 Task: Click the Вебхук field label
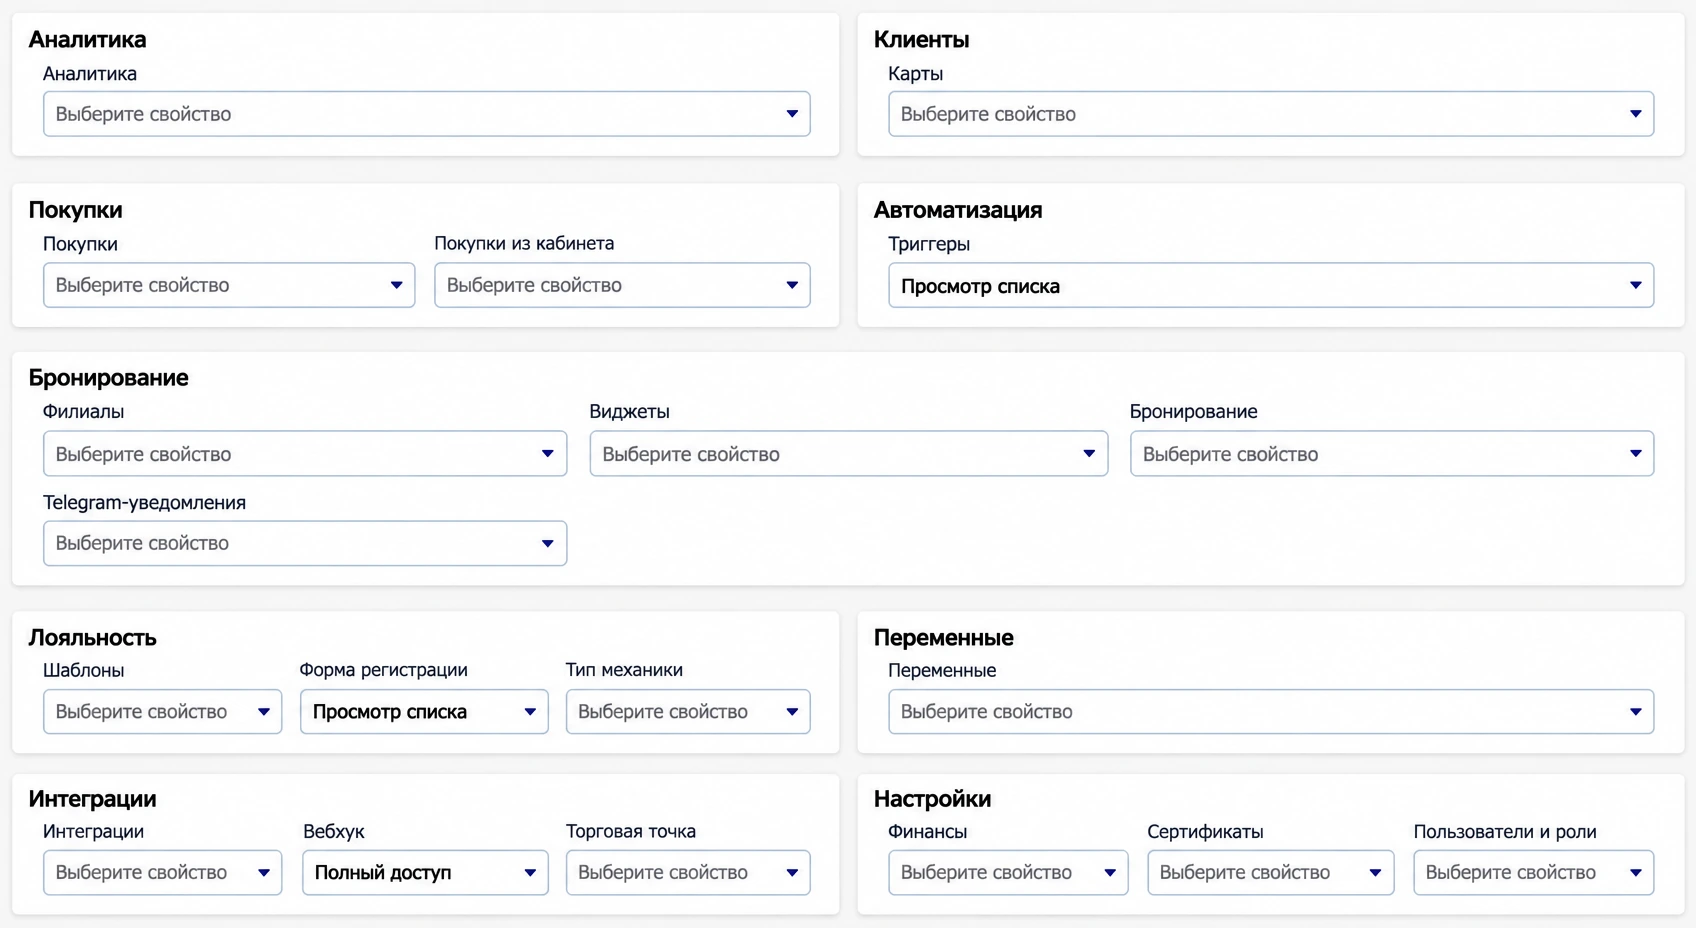(333, 831)
